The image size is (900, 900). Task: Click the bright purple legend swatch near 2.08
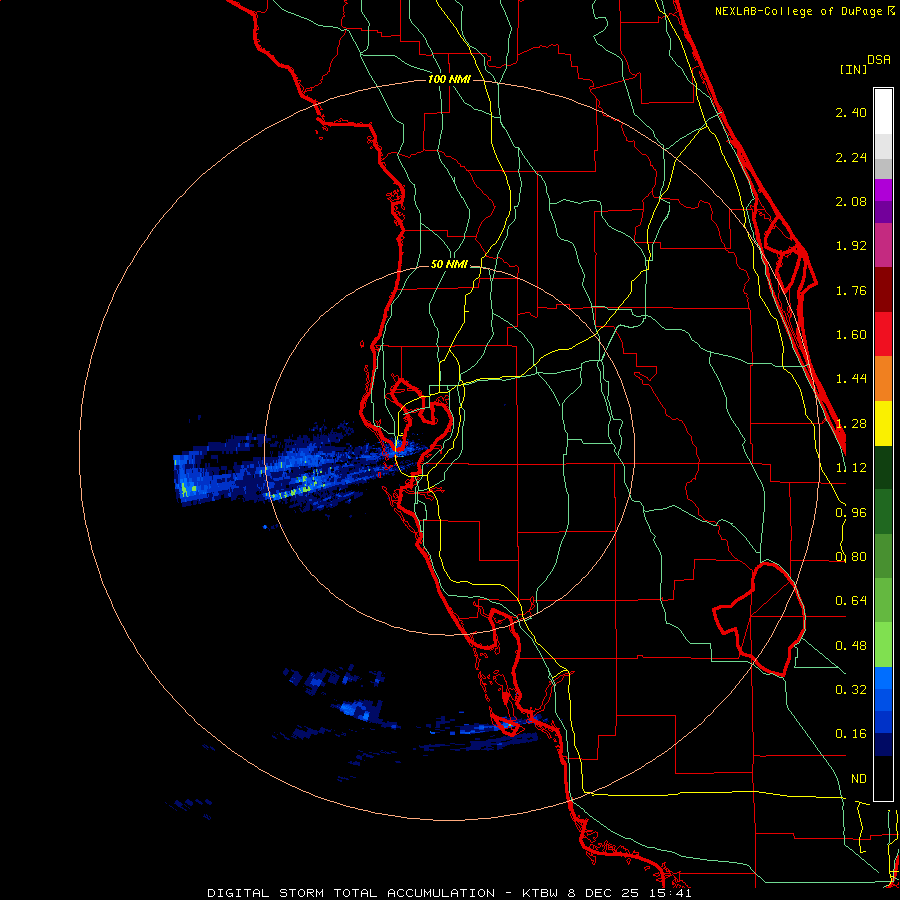coord(883,190)
